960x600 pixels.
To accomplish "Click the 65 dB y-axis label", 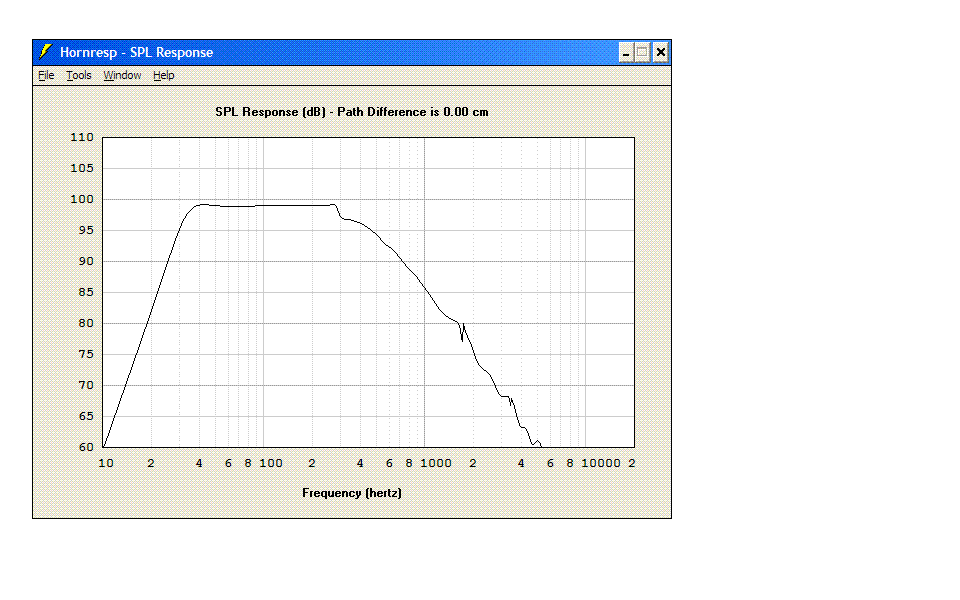I will pyautogui.click(x=86, y=416).
